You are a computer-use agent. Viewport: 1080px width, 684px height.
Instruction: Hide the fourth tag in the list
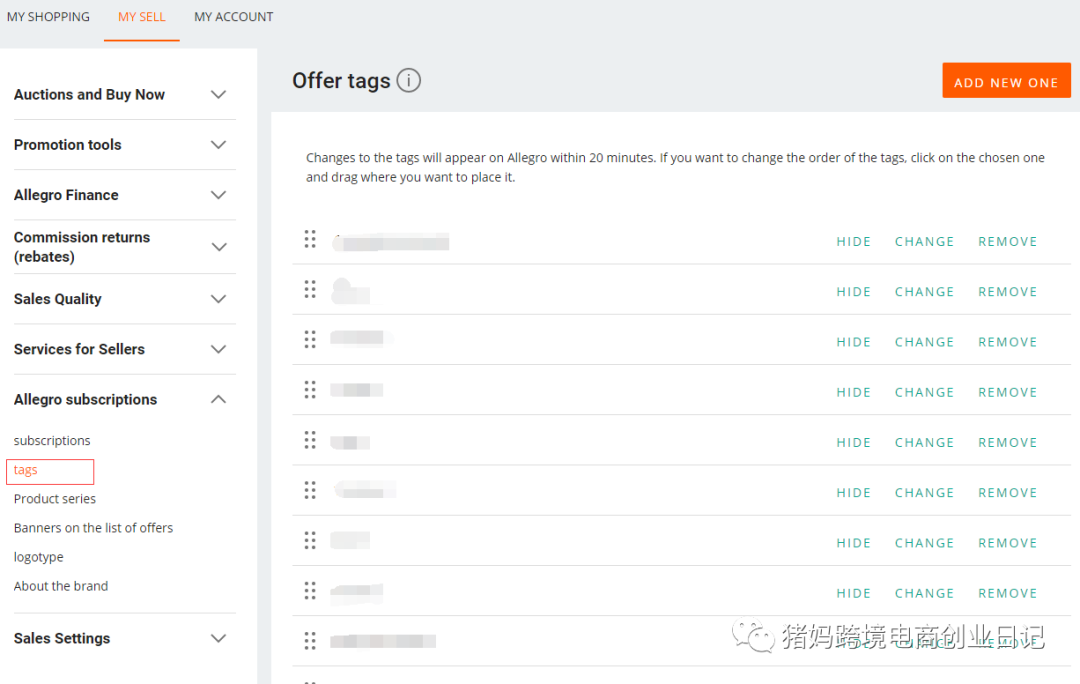click(x=853, y=393)
